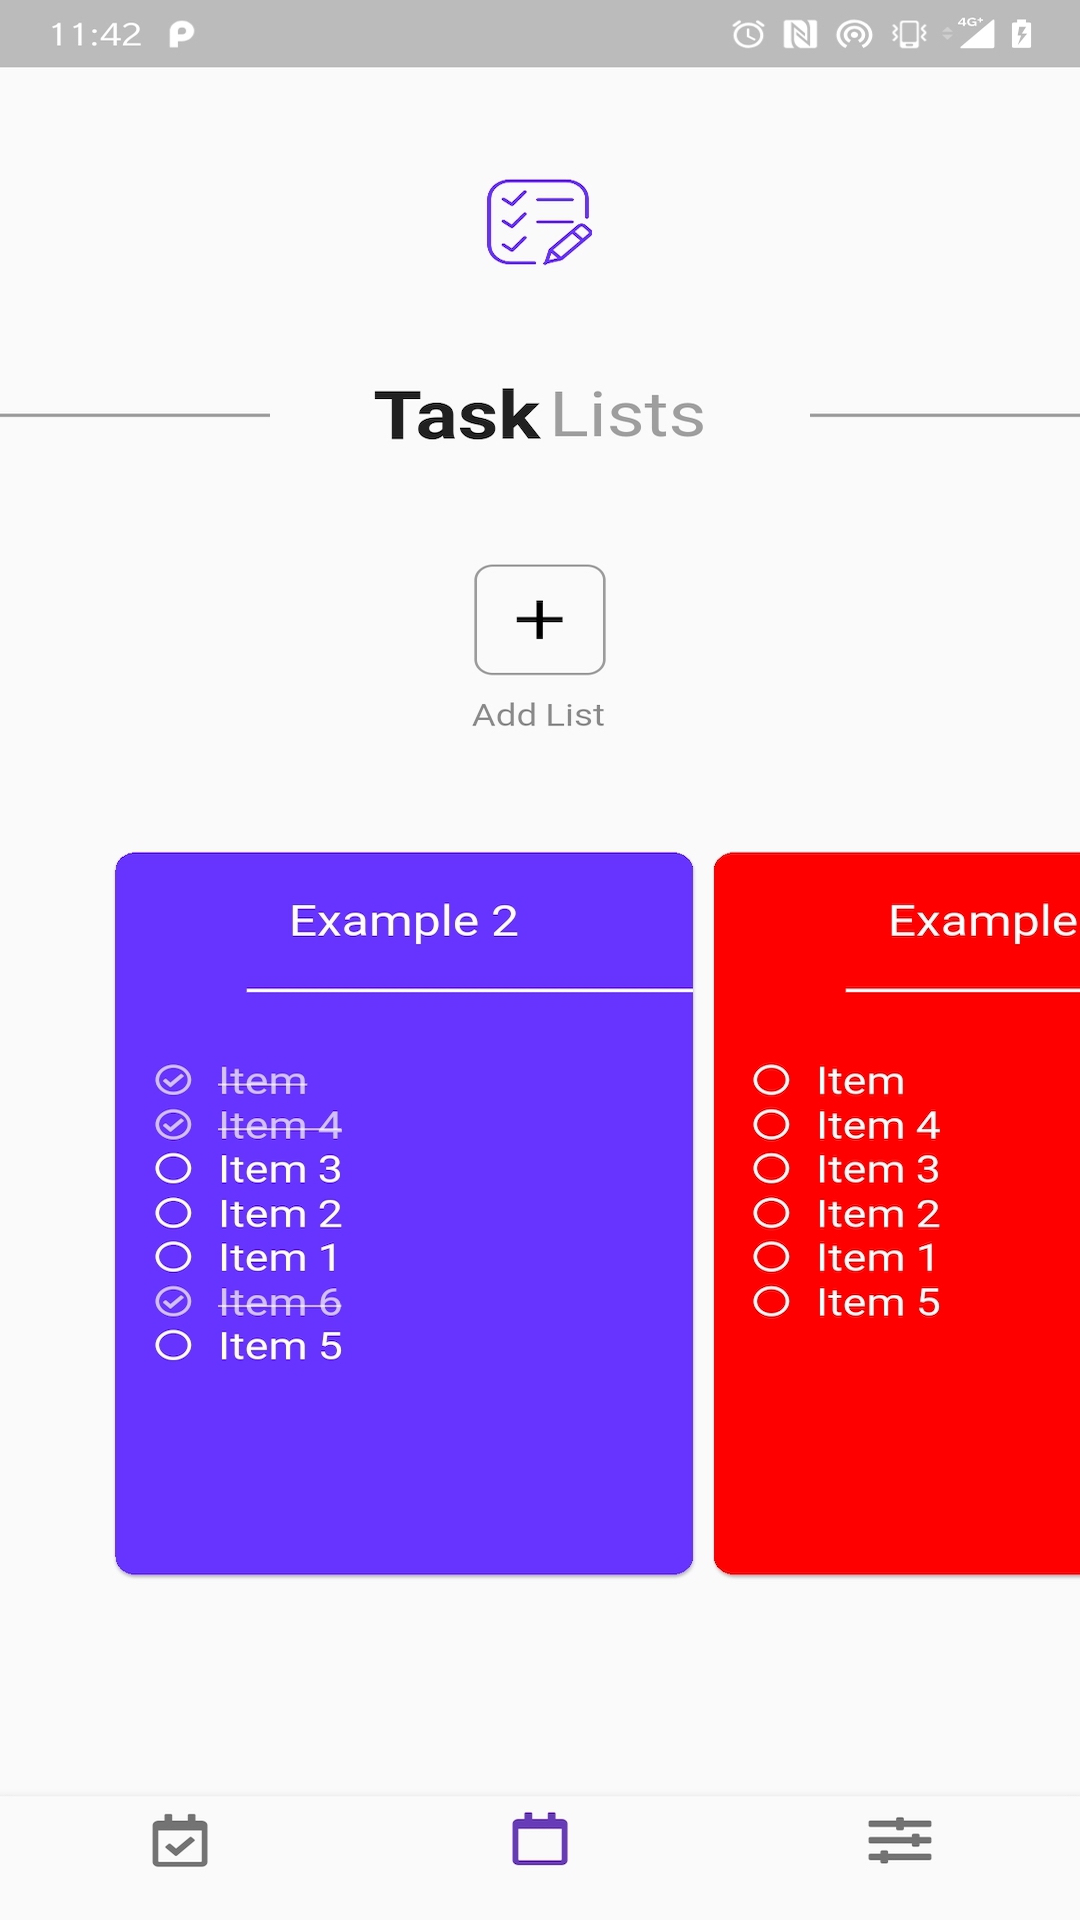1080x1920 pixels.
Task: Tap the hotspot icon in status bar
Action: [x=854, y=35]
